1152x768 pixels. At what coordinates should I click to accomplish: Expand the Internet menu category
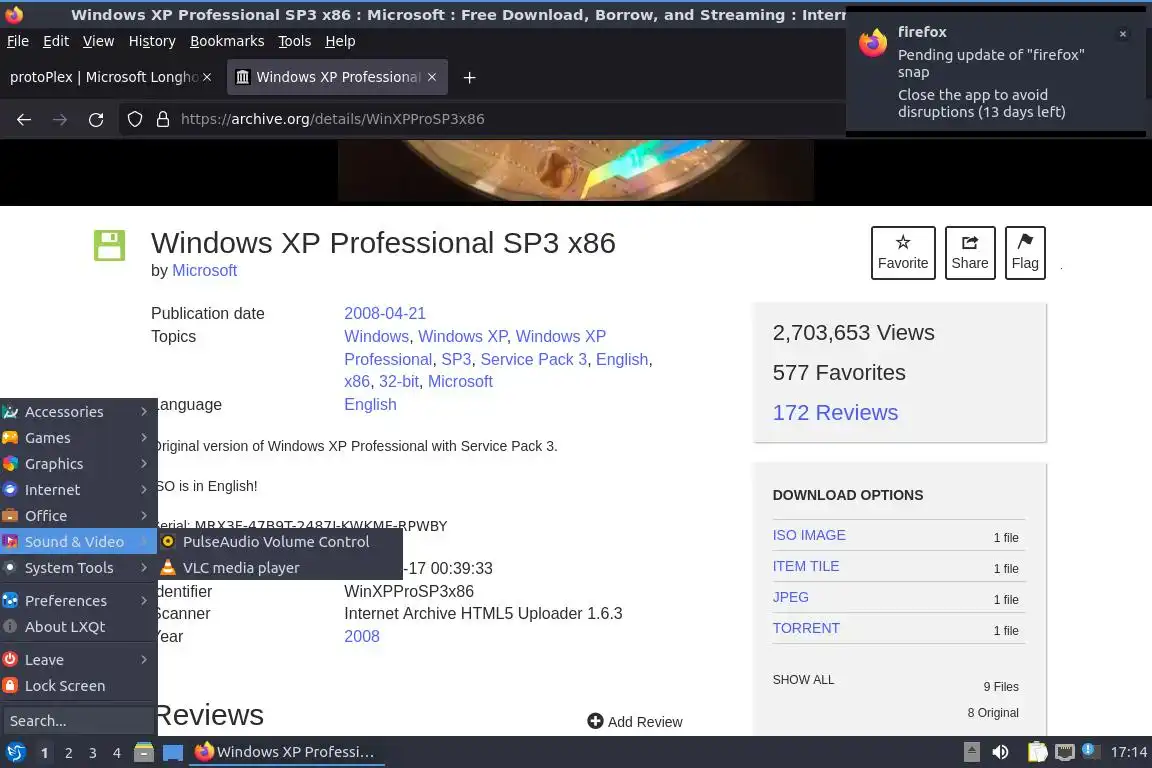[79, 489]
